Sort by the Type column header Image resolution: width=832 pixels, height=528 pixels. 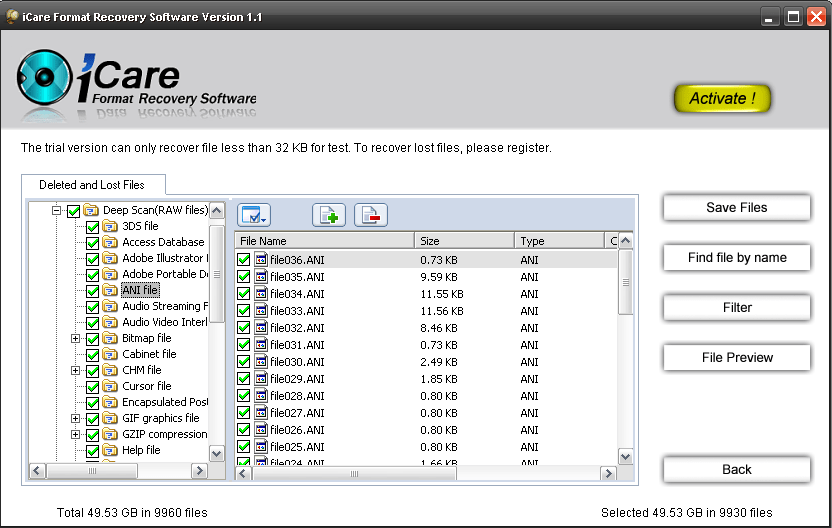click(x=559, y=241)
